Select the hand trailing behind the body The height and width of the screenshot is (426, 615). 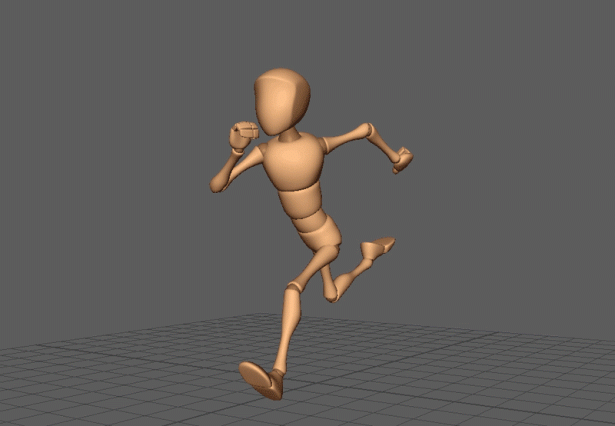coord(402,159)
